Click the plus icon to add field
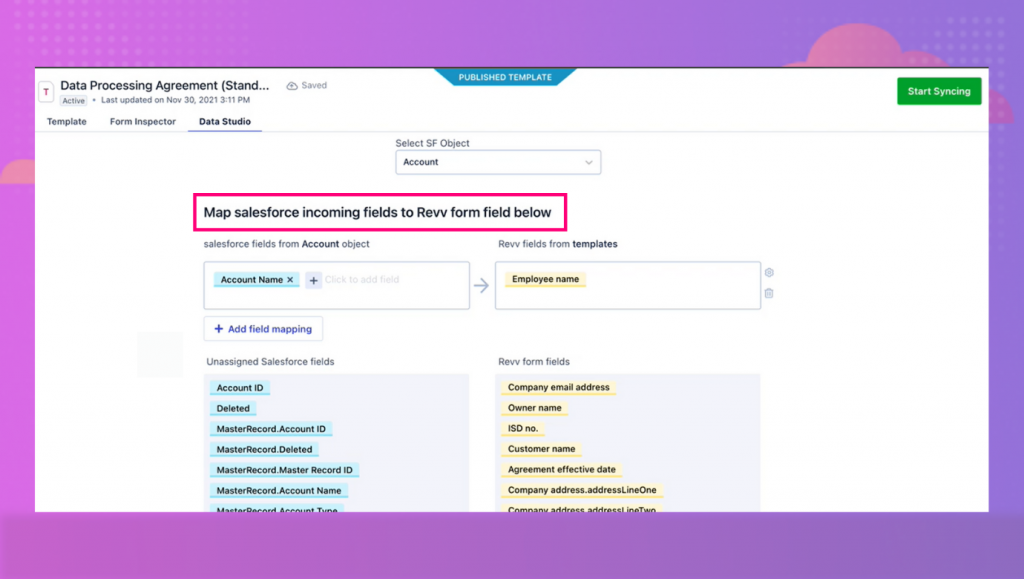The height and width of the screenshot is (579, 1024). point(313,280)
